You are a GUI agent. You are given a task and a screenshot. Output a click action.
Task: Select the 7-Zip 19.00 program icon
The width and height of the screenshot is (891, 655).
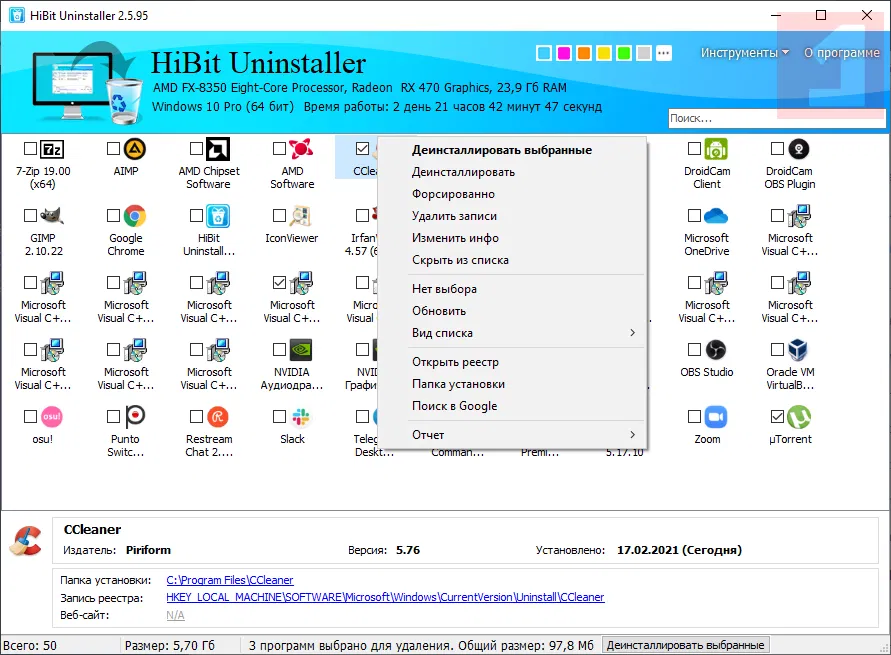(x=52, y=149)
